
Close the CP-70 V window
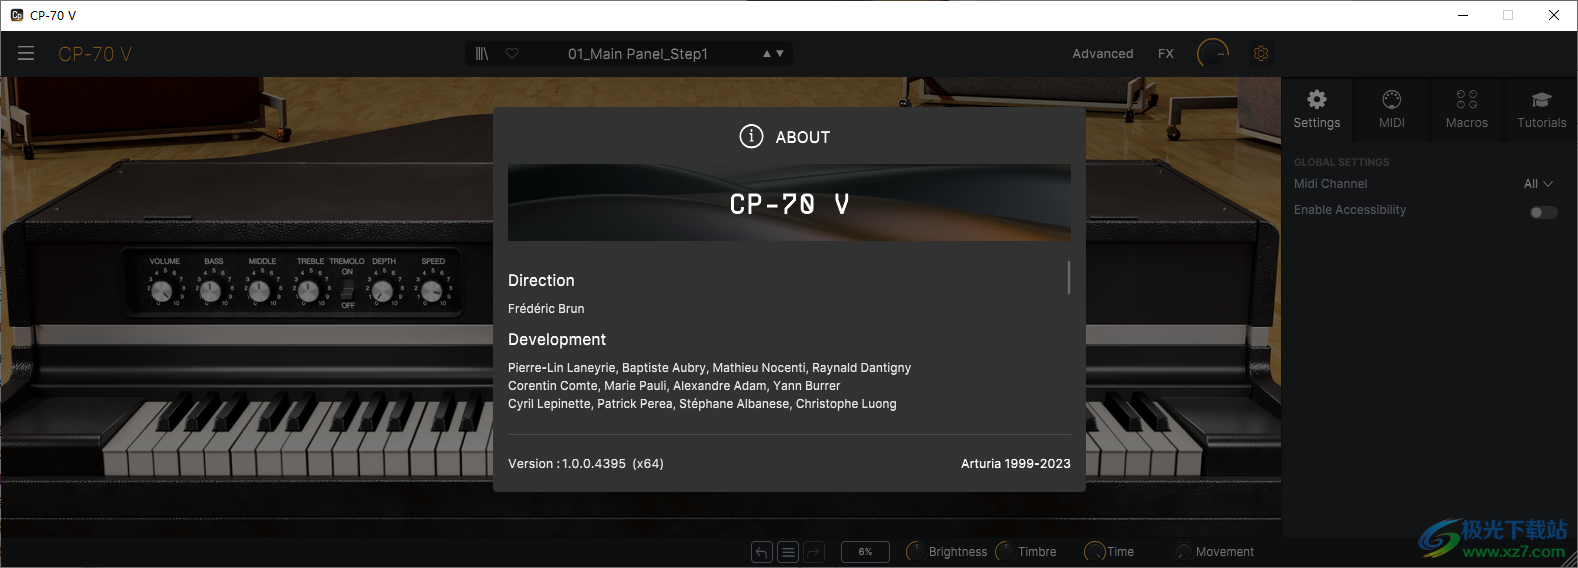coord(1554,15)
